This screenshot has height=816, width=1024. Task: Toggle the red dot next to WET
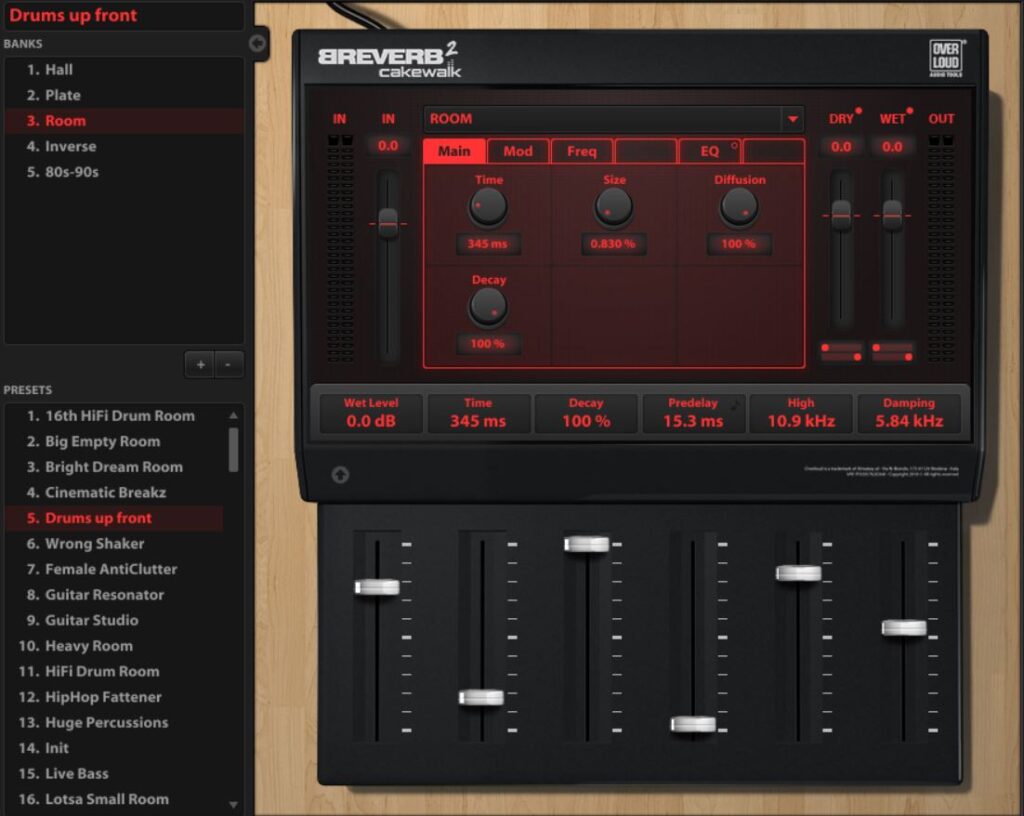click(910, 110)
